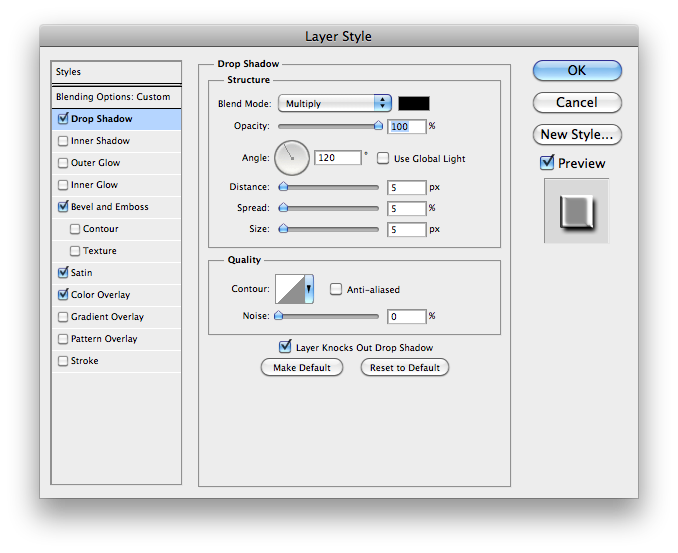Select Blending Options: Custom in the list
The height and width of the screenshot is (553, 678).
coord(113,97)
